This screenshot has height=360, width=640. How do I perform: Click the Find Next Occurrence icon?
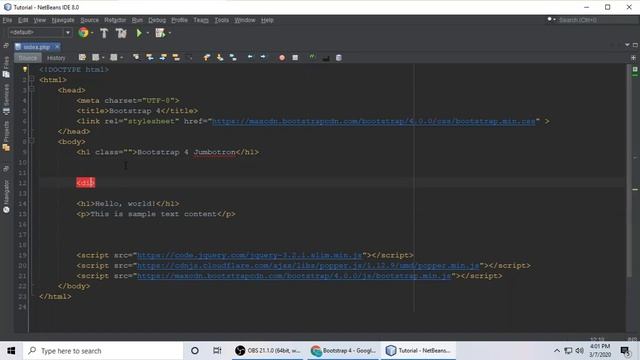[x=163, y=58]
